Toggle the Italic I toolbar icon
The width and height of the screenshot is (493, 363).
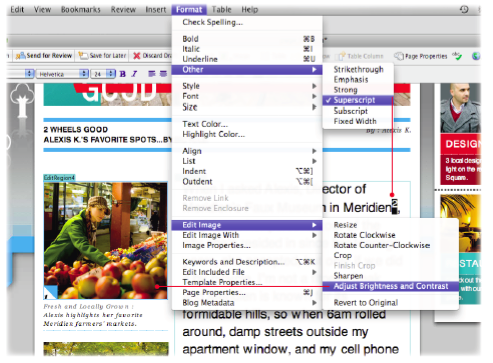click(134, 74)
